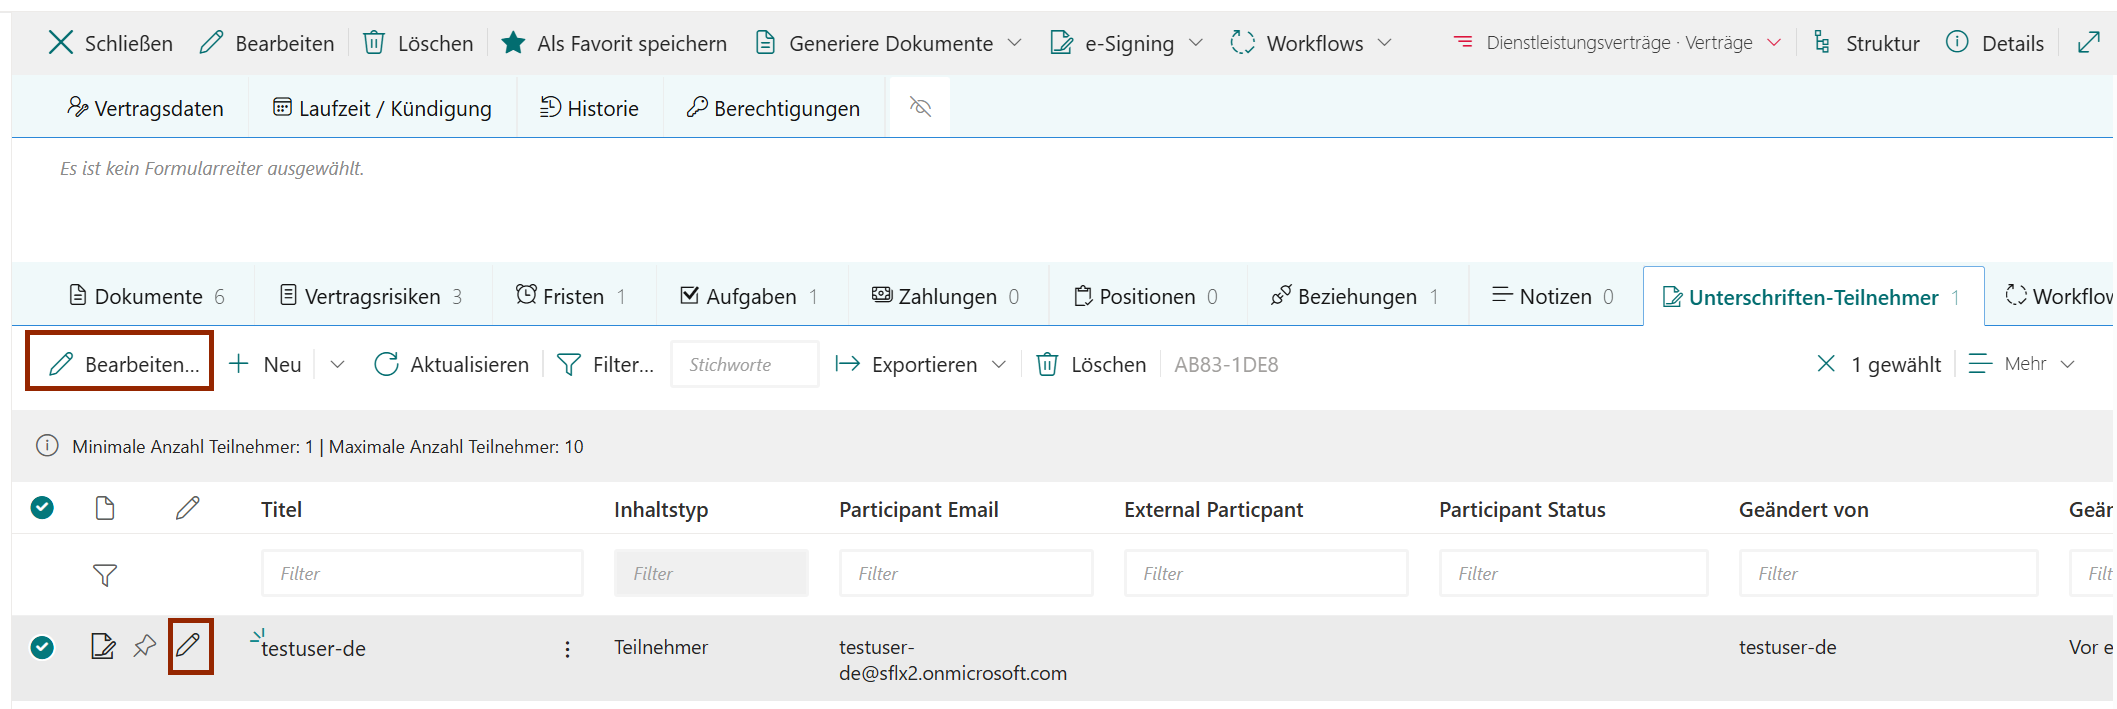Open the Laufzeit / Kündigung tab
This screenshot has height=709, width=2117.
coord(383,108)
